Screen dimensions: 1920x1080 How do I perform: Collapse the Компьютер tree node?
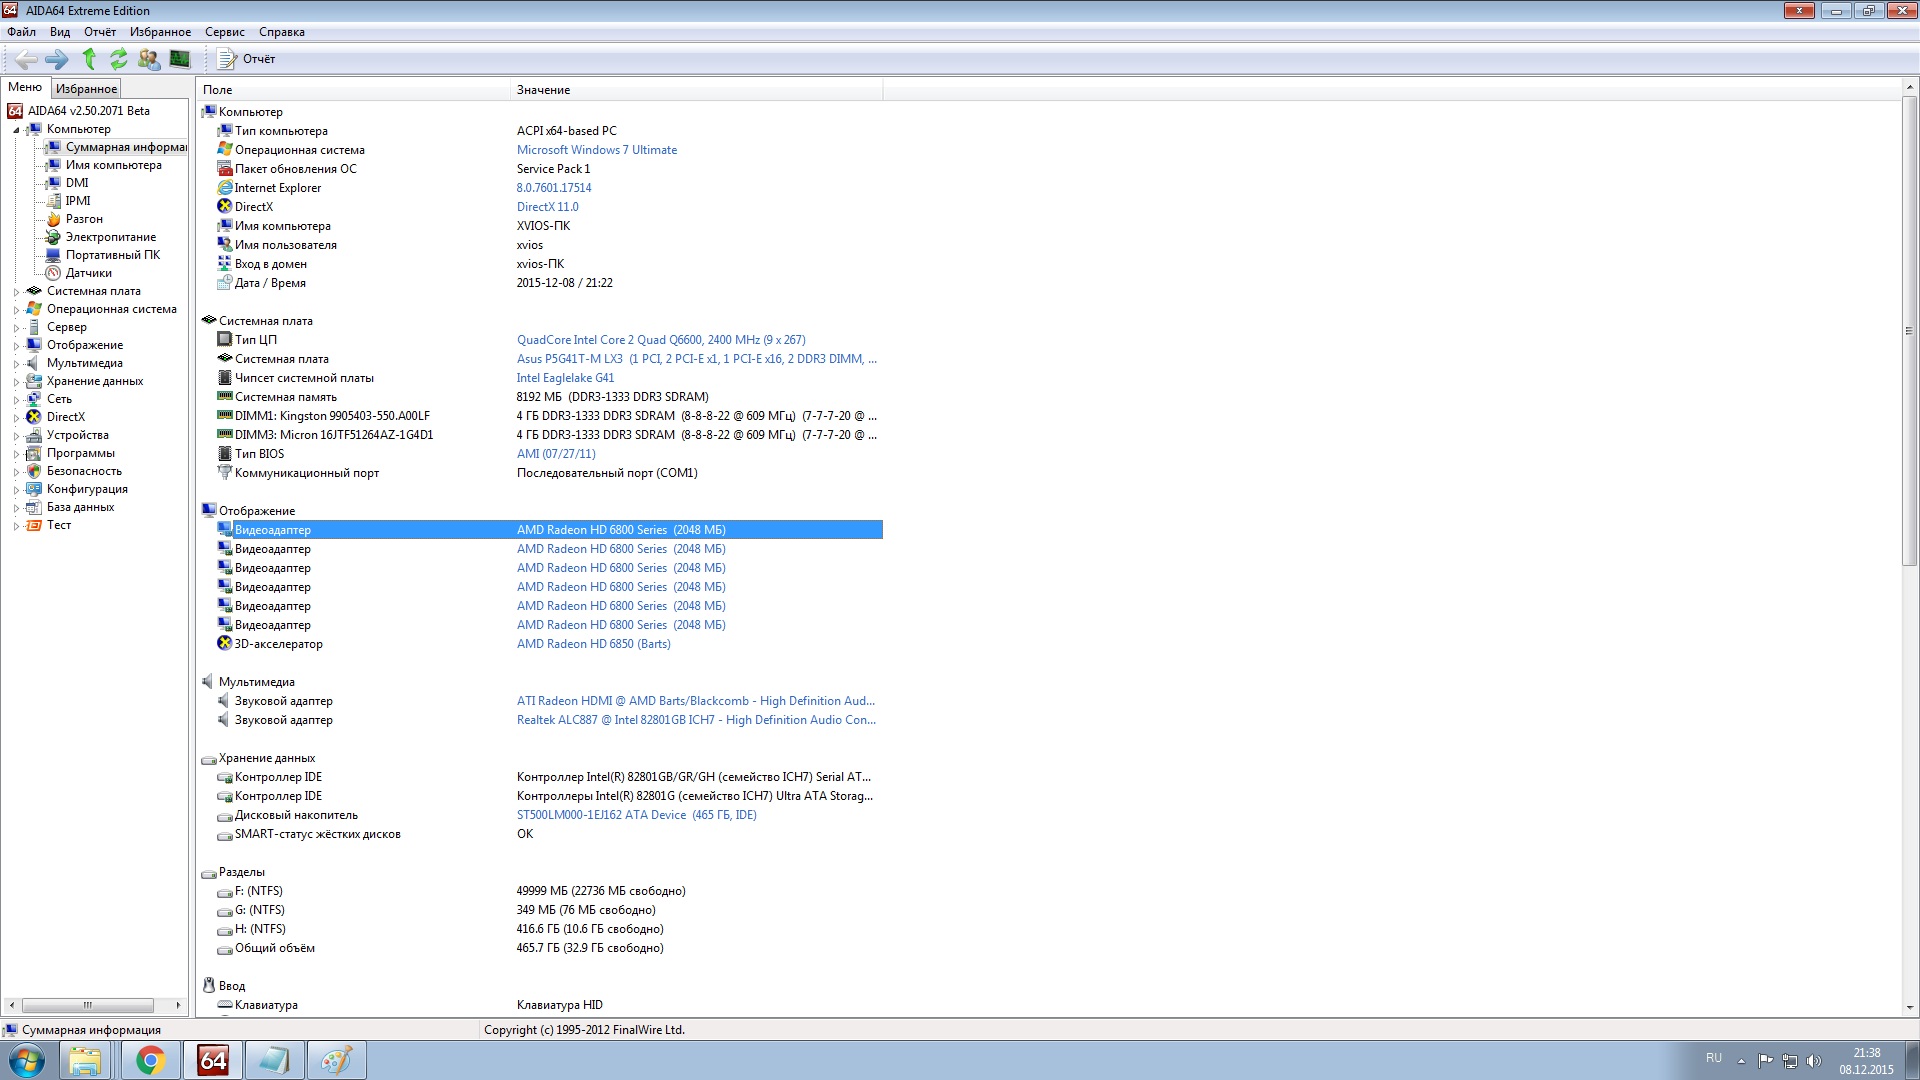16,130
